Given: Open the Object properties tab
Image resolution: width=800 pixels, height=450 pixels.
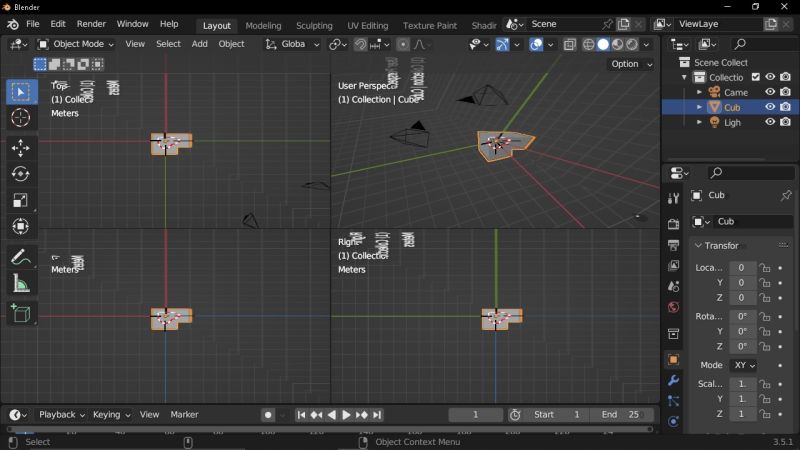Looking at the screenshot, I should tap(673, 360).
